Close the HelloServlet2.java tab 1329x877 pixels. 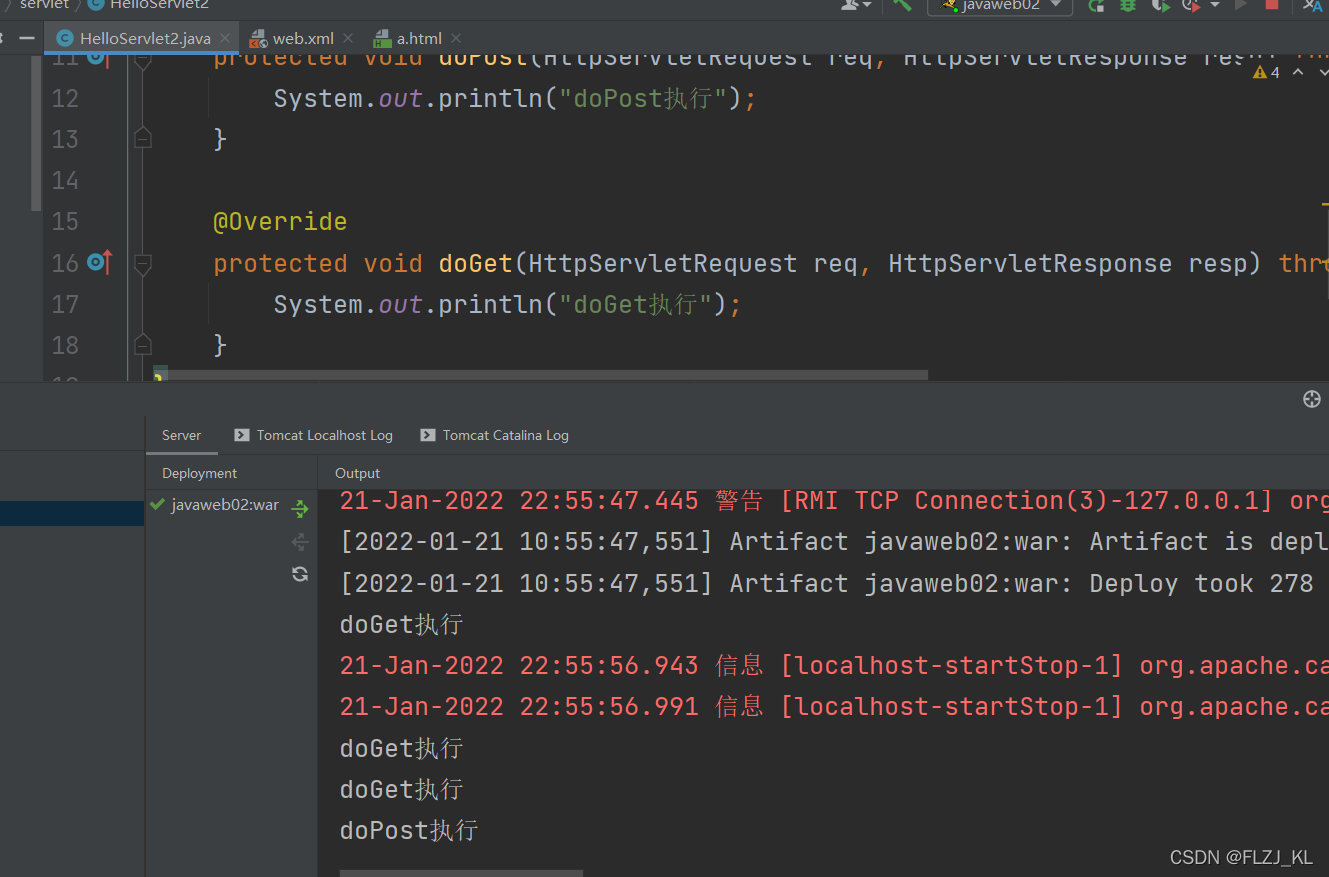[225, 39]
